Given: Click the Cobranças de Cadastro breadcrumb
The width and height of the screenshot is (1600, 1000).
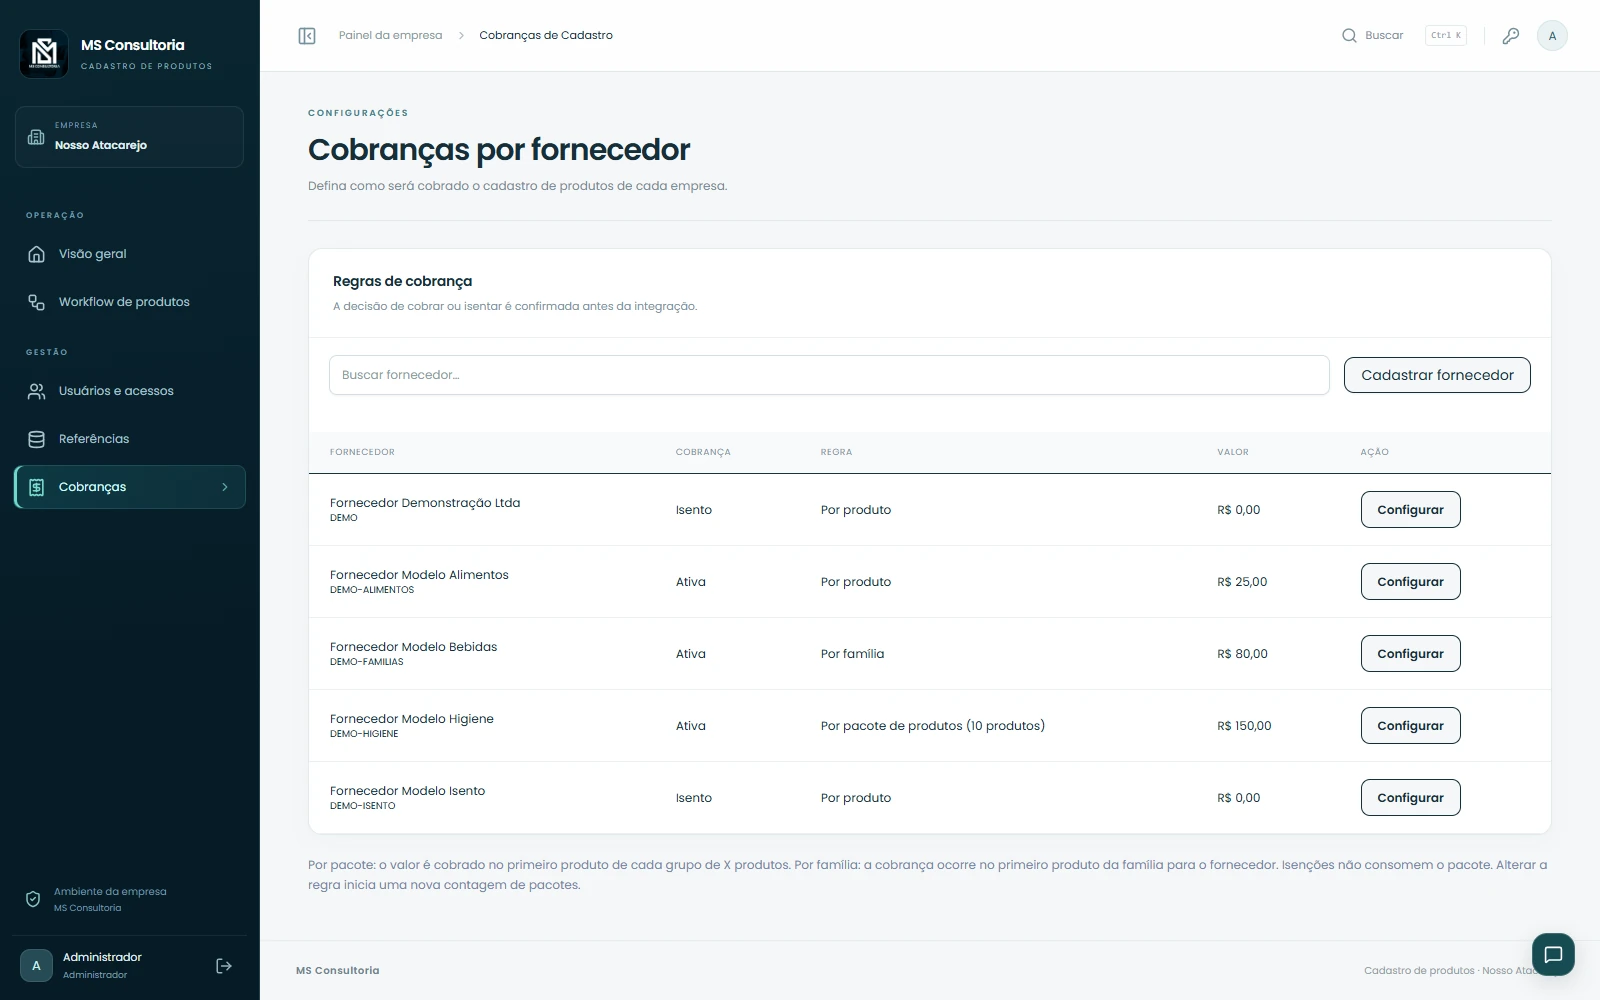Looking at the screenshot, I should coord(546,35).
